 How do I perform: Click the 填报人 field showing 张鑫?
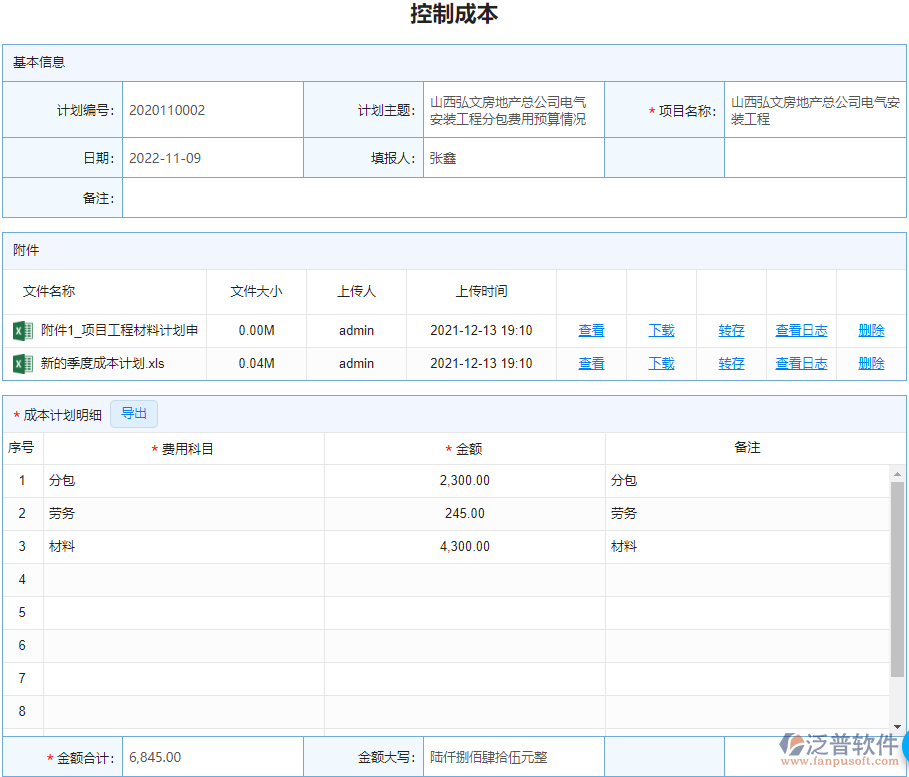point(513,157)
